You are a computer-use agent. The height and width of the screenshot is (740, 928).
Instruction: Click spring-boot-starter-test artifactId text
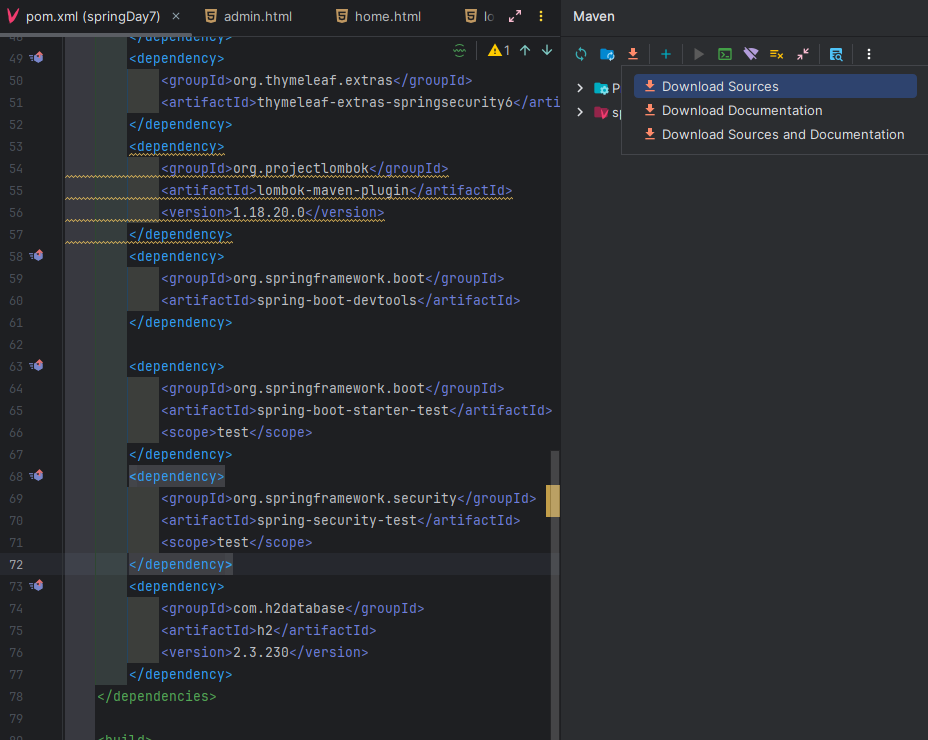(x=353, y=411)
